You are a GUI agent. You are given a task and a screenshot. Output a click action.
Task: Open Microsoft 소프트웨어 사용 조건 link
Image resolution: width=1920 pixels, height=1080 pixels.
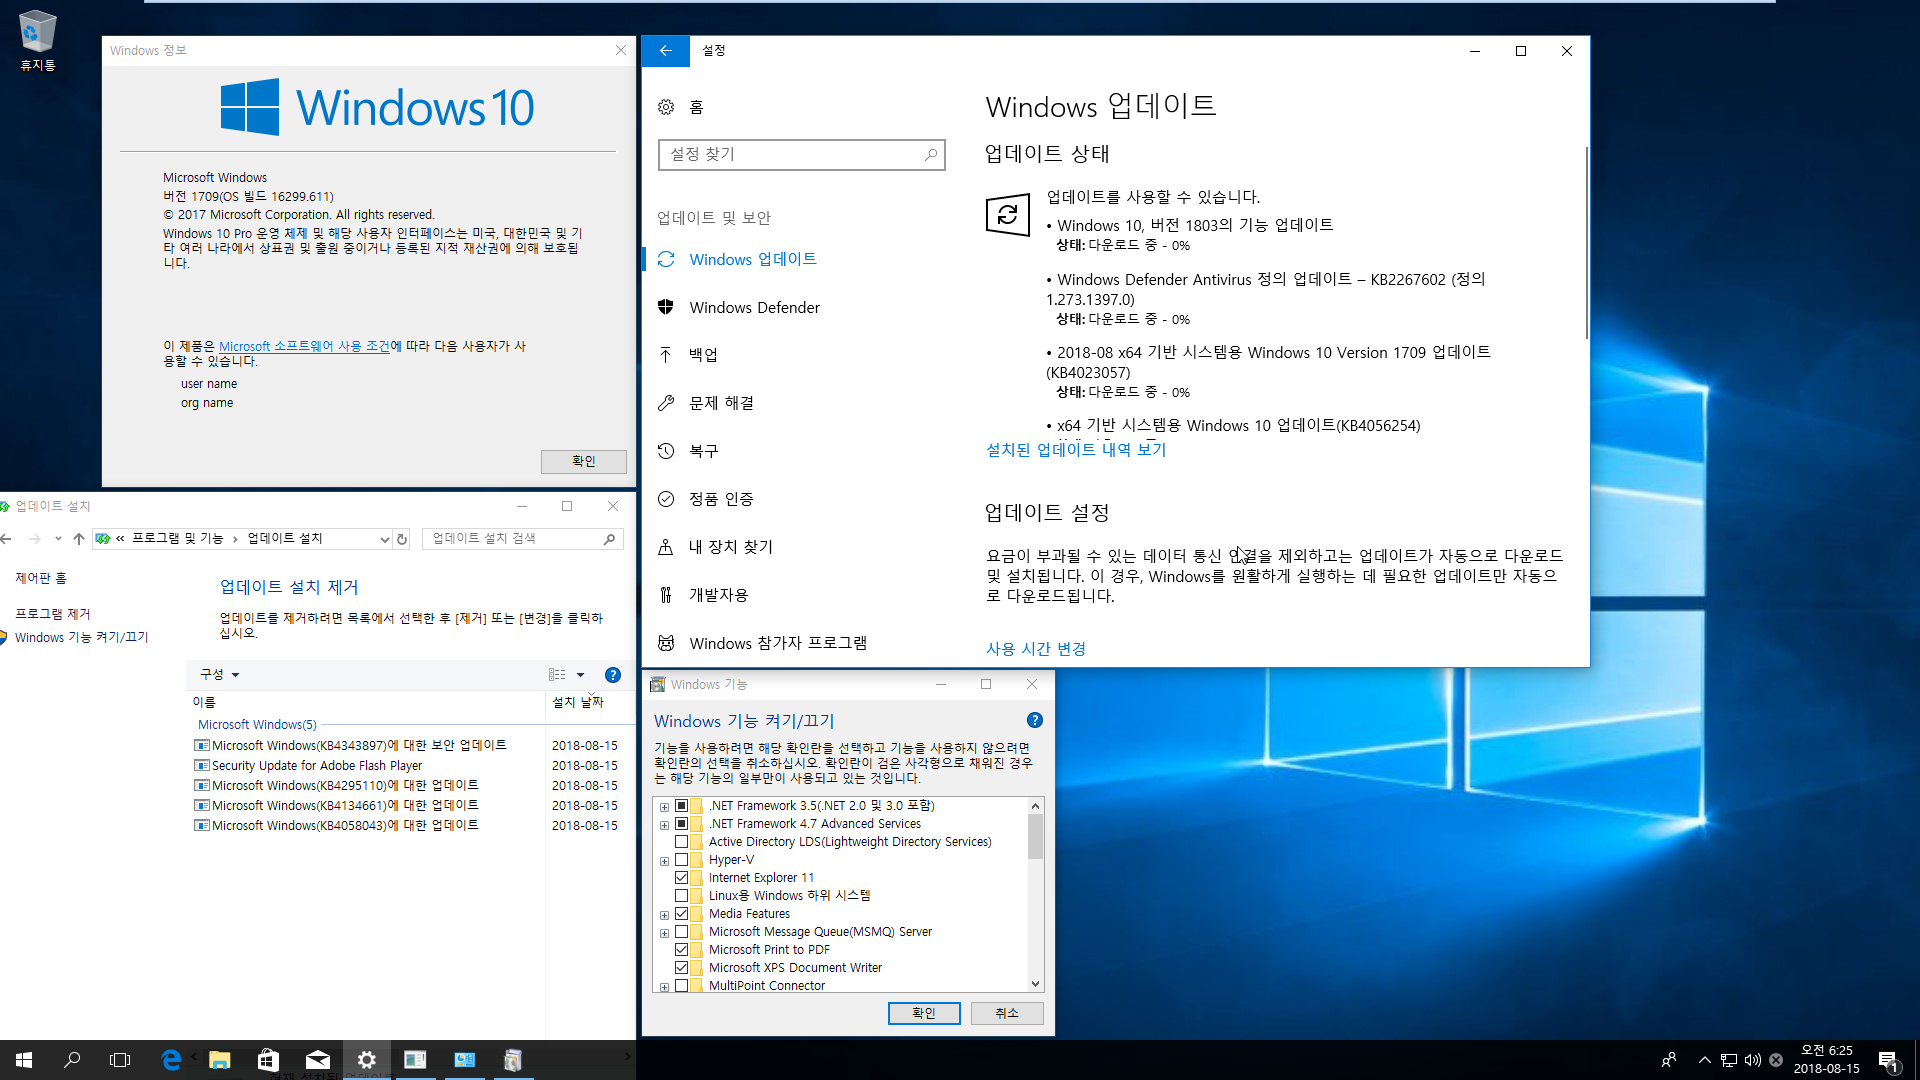(x=304, y=346)
